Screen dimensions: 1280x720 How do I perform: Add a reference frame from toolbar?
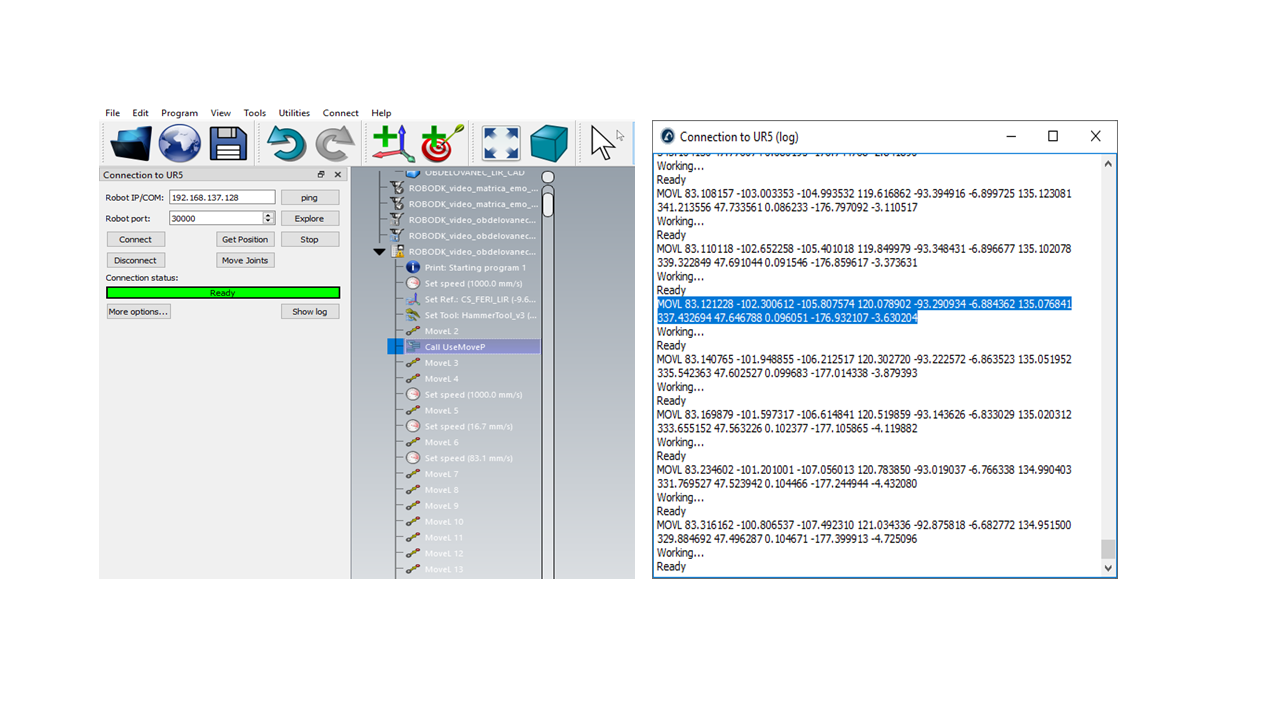coord(393,144)
